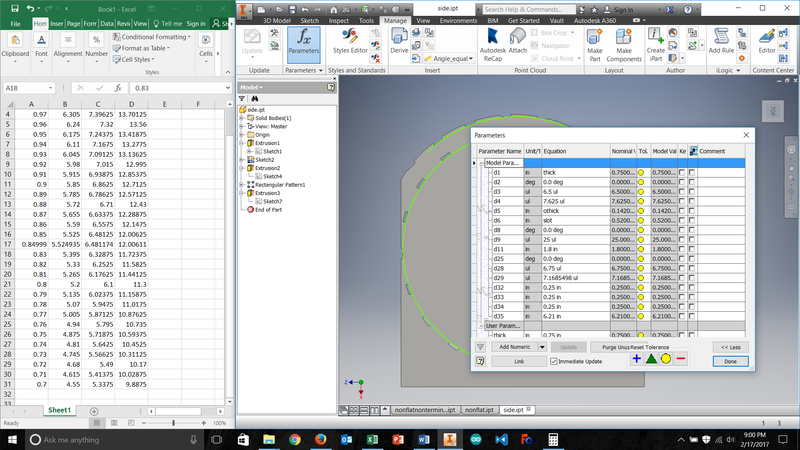
Task: Open the Styles Editor tool
Action: tap(349, 44)
